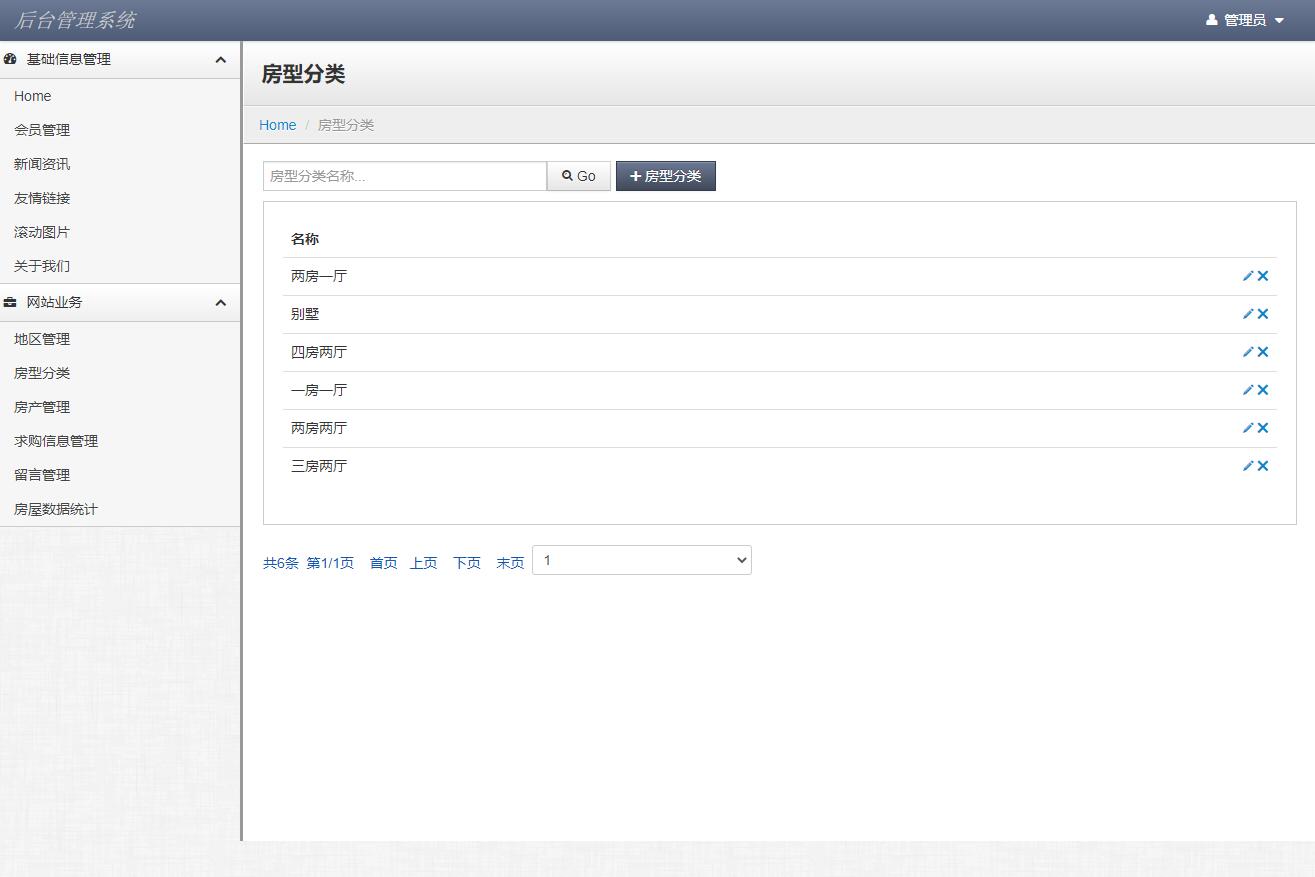1315x877 pixels.
Task: Edit the 四房两厅 row
Action: [1247, 351]
